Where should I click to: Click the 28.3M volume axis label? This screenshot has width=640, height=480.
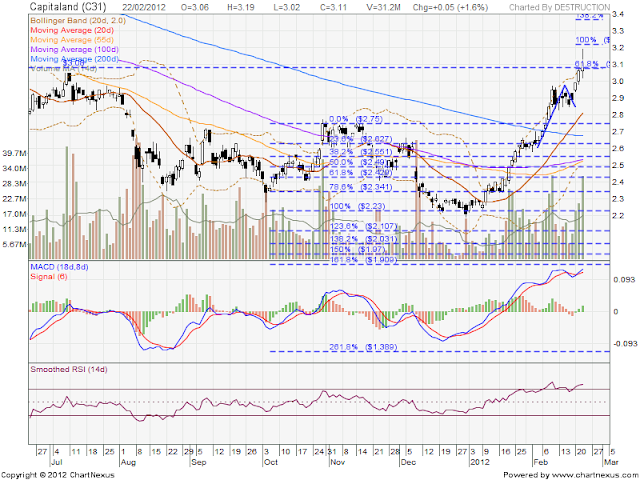click(14, 184)
